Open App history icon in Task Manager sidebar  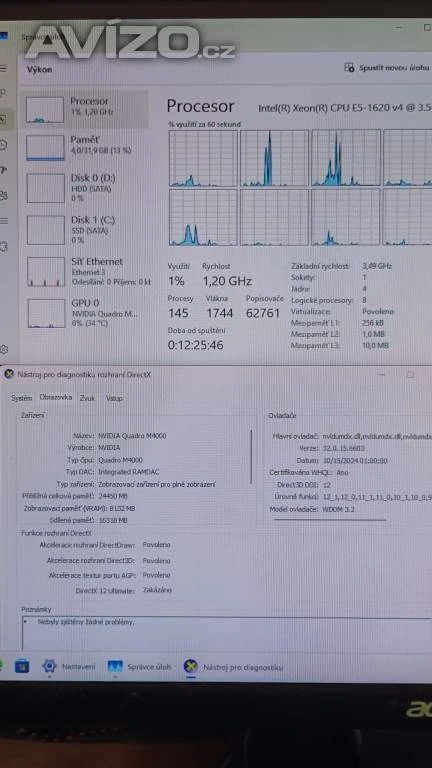tap(3, 144)
